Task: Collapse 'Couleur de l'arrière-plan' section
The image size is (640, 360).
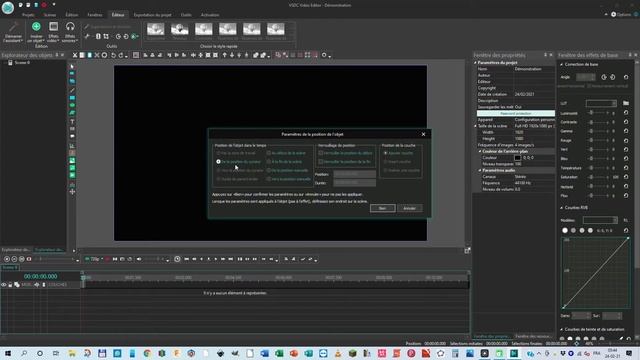Action: pos(480,151)
